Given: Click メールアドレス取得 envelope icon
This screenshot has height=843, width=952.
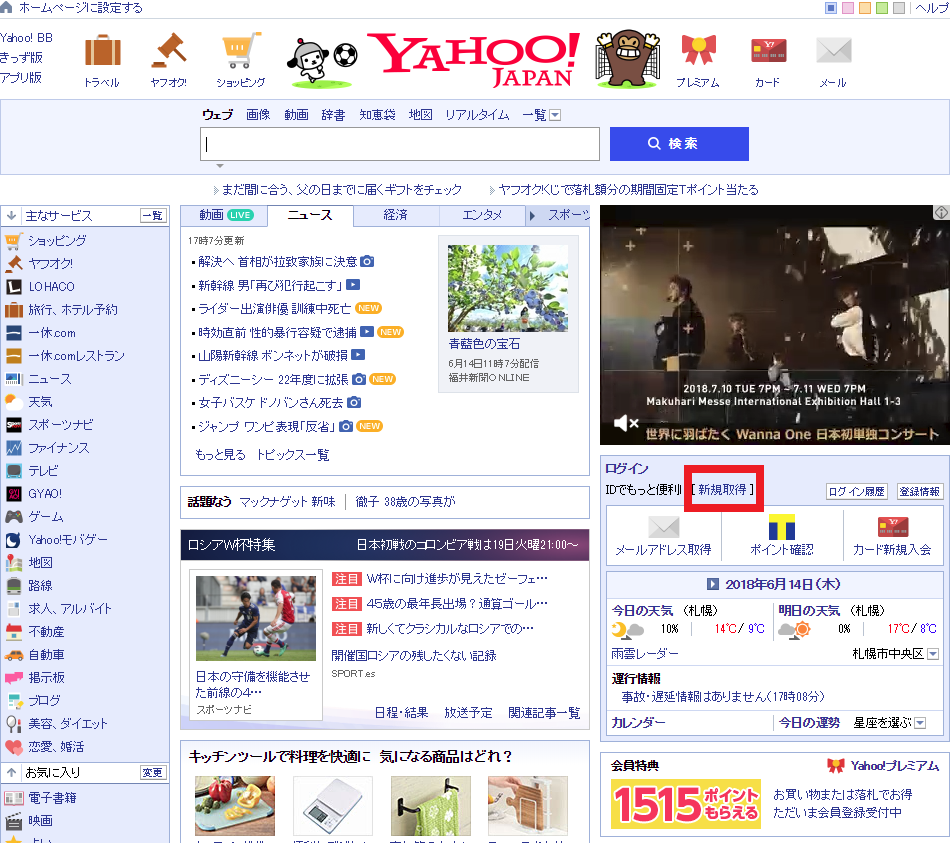Looking at the screenshot, I should pyautogui.click(x=664, y=527).
